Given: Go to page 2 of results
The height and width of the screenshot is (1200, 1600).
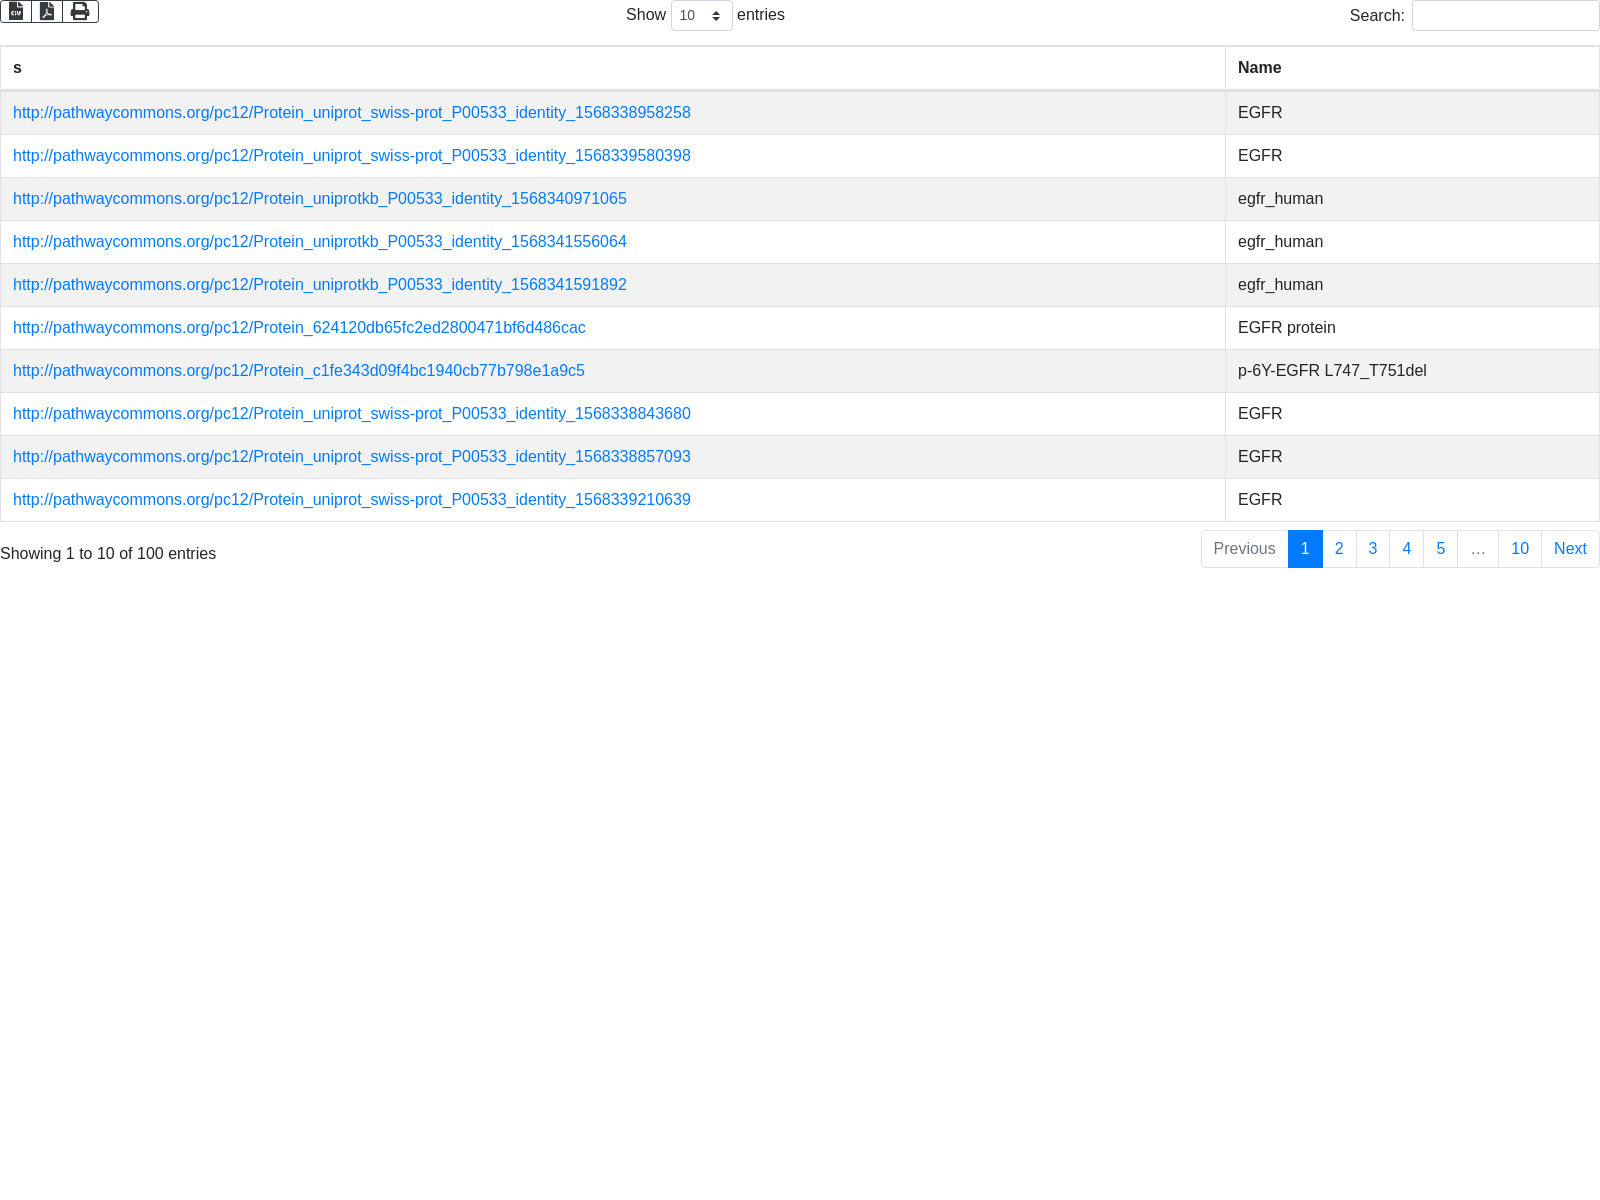Looking at the screenshot, I should (1339, 549).
